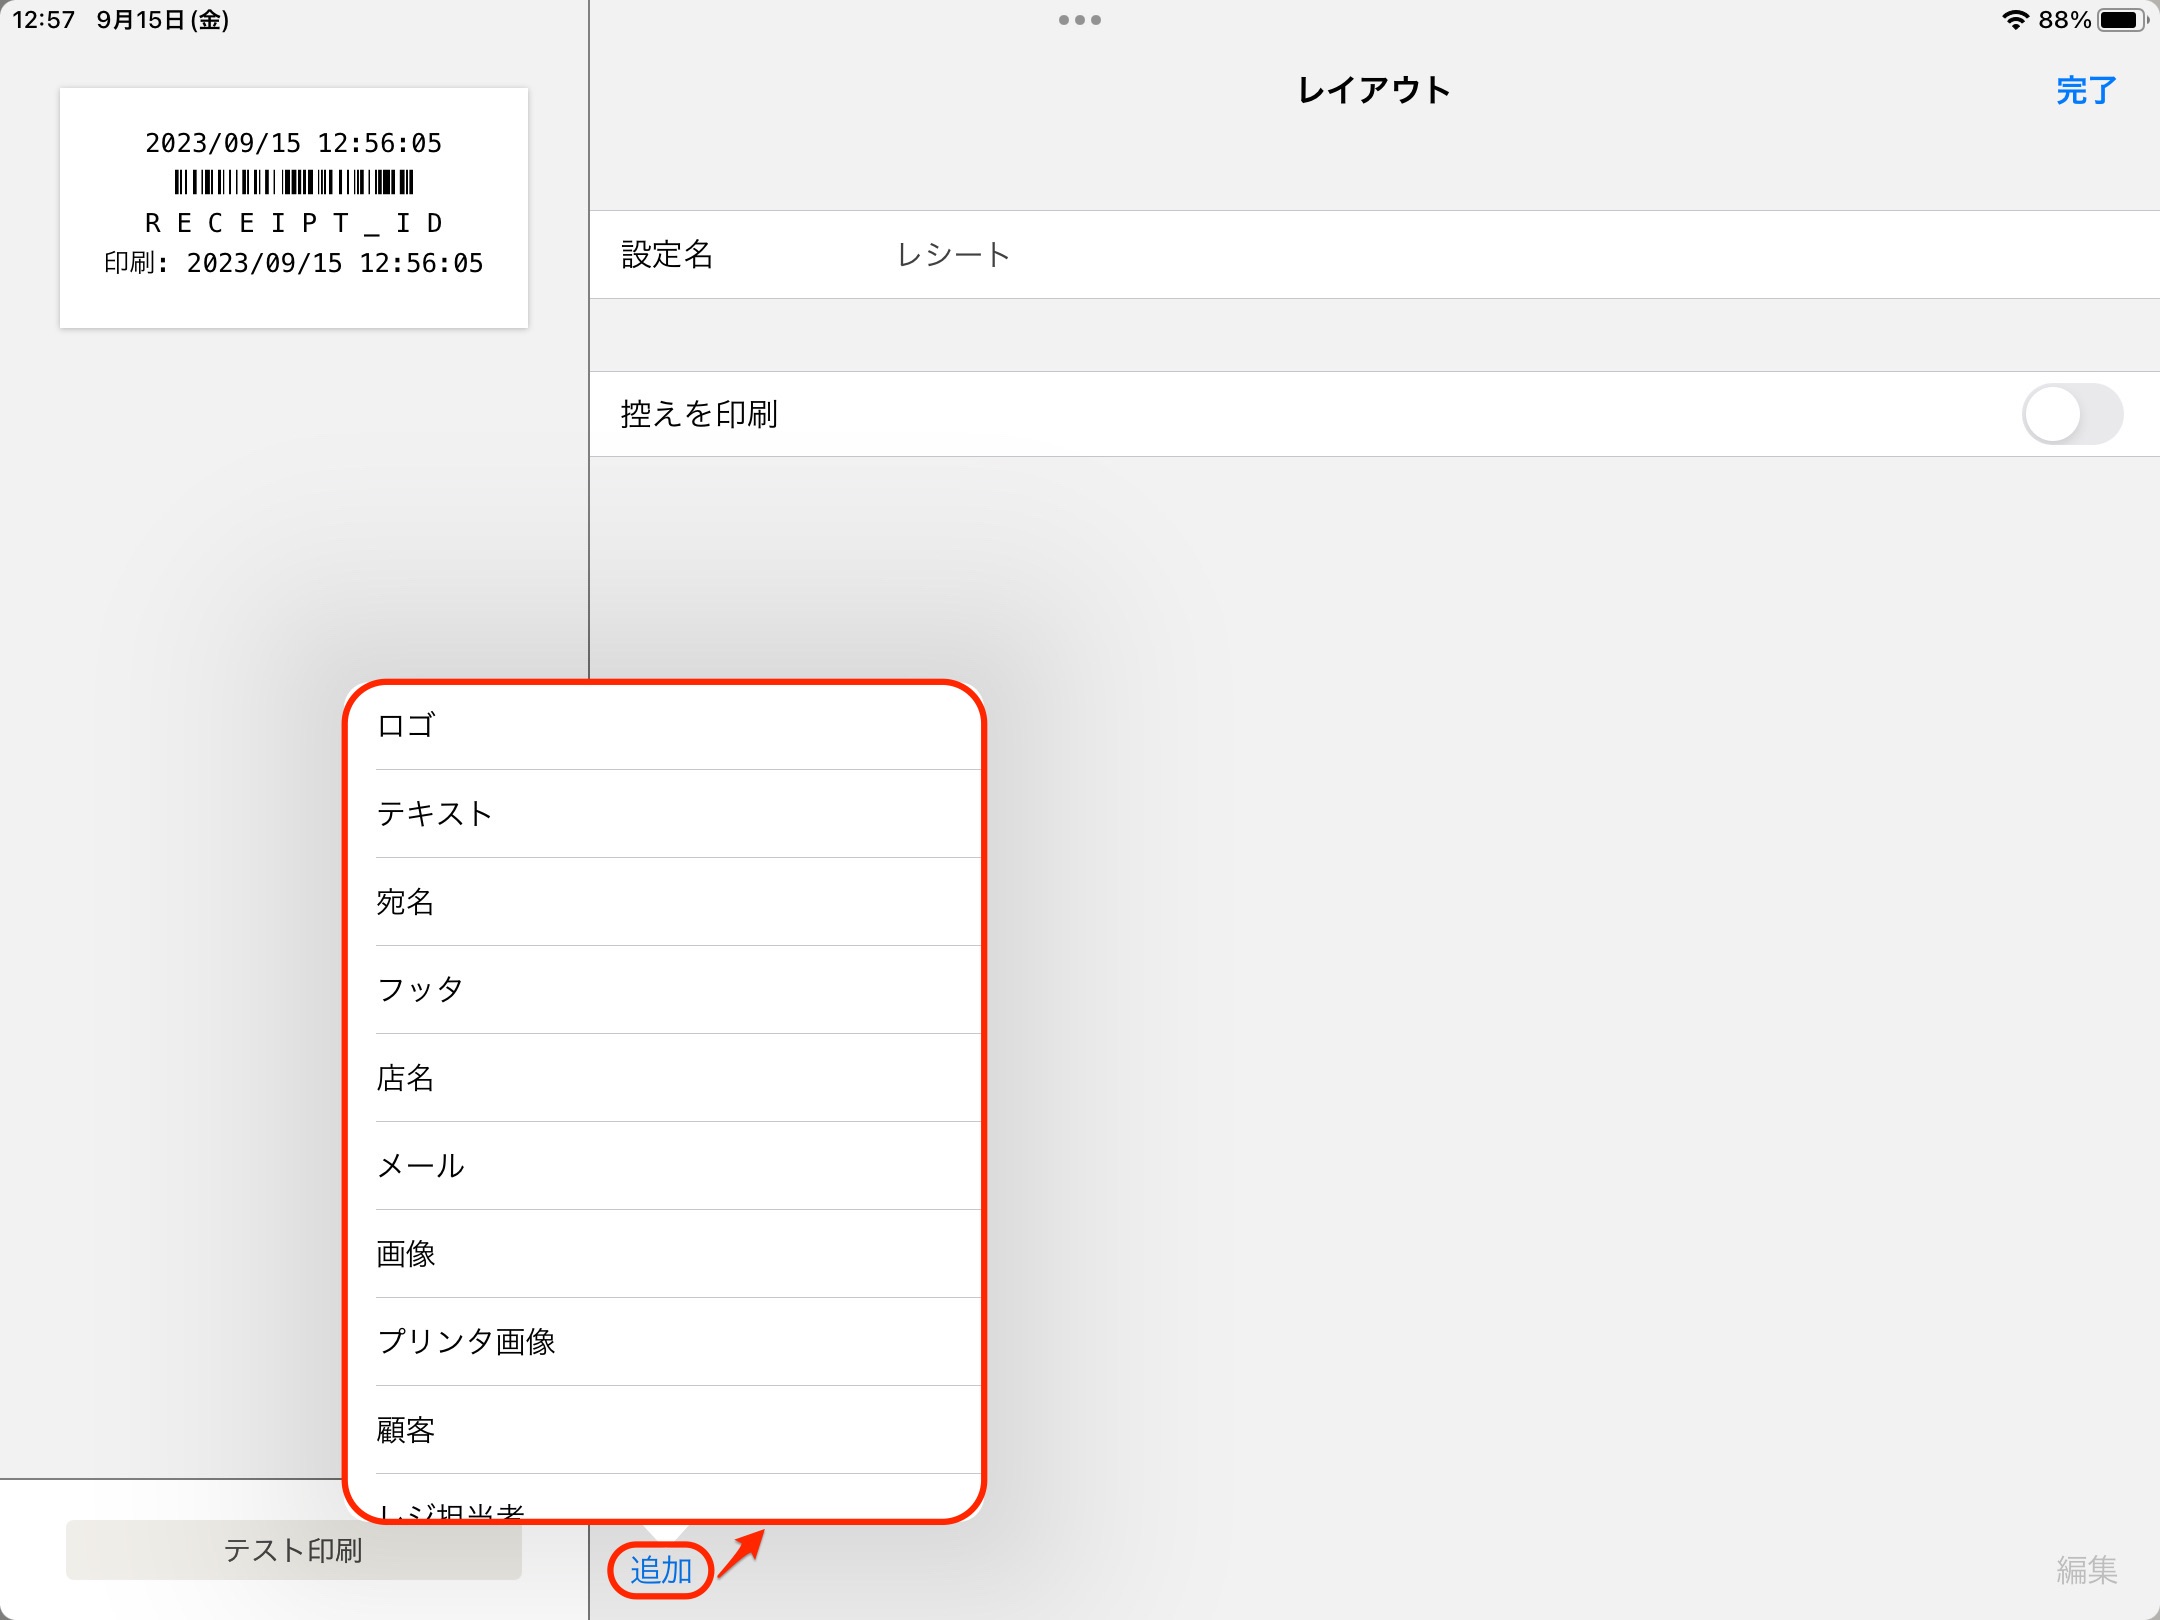Select 店名 in the add list

[x=664, y=1078]
